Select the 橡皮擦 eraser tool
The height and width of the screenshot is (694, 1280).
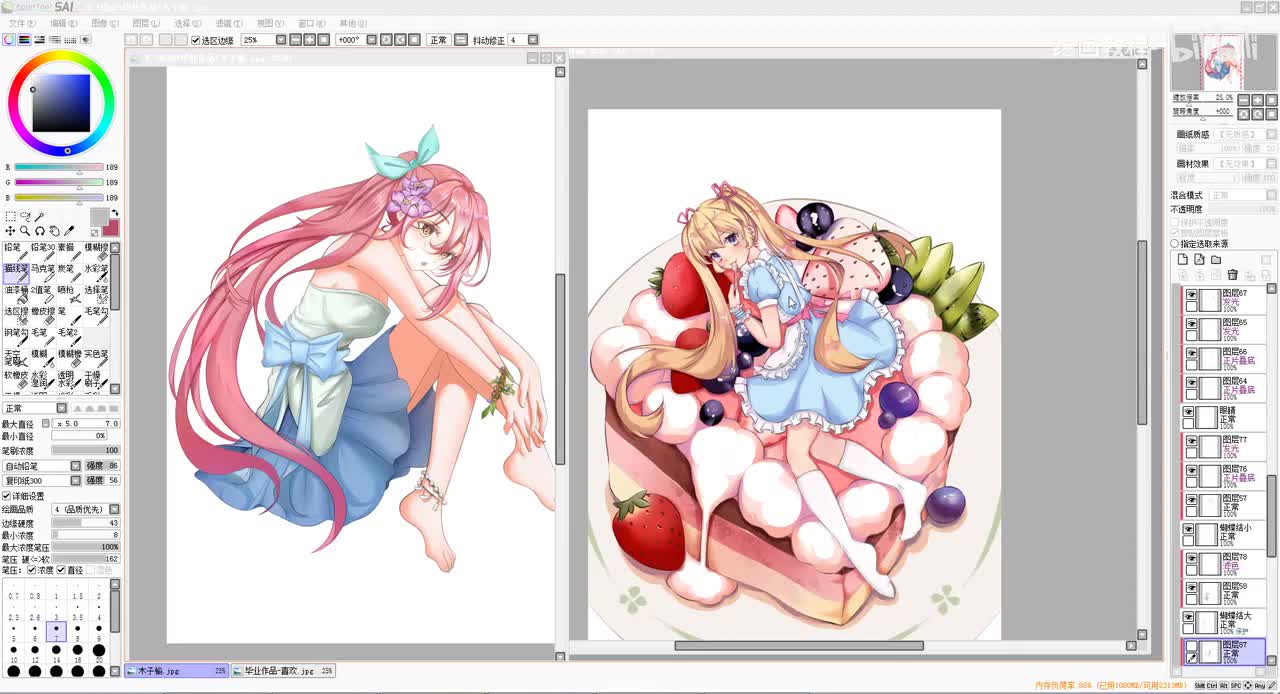[x=44, y=316]
